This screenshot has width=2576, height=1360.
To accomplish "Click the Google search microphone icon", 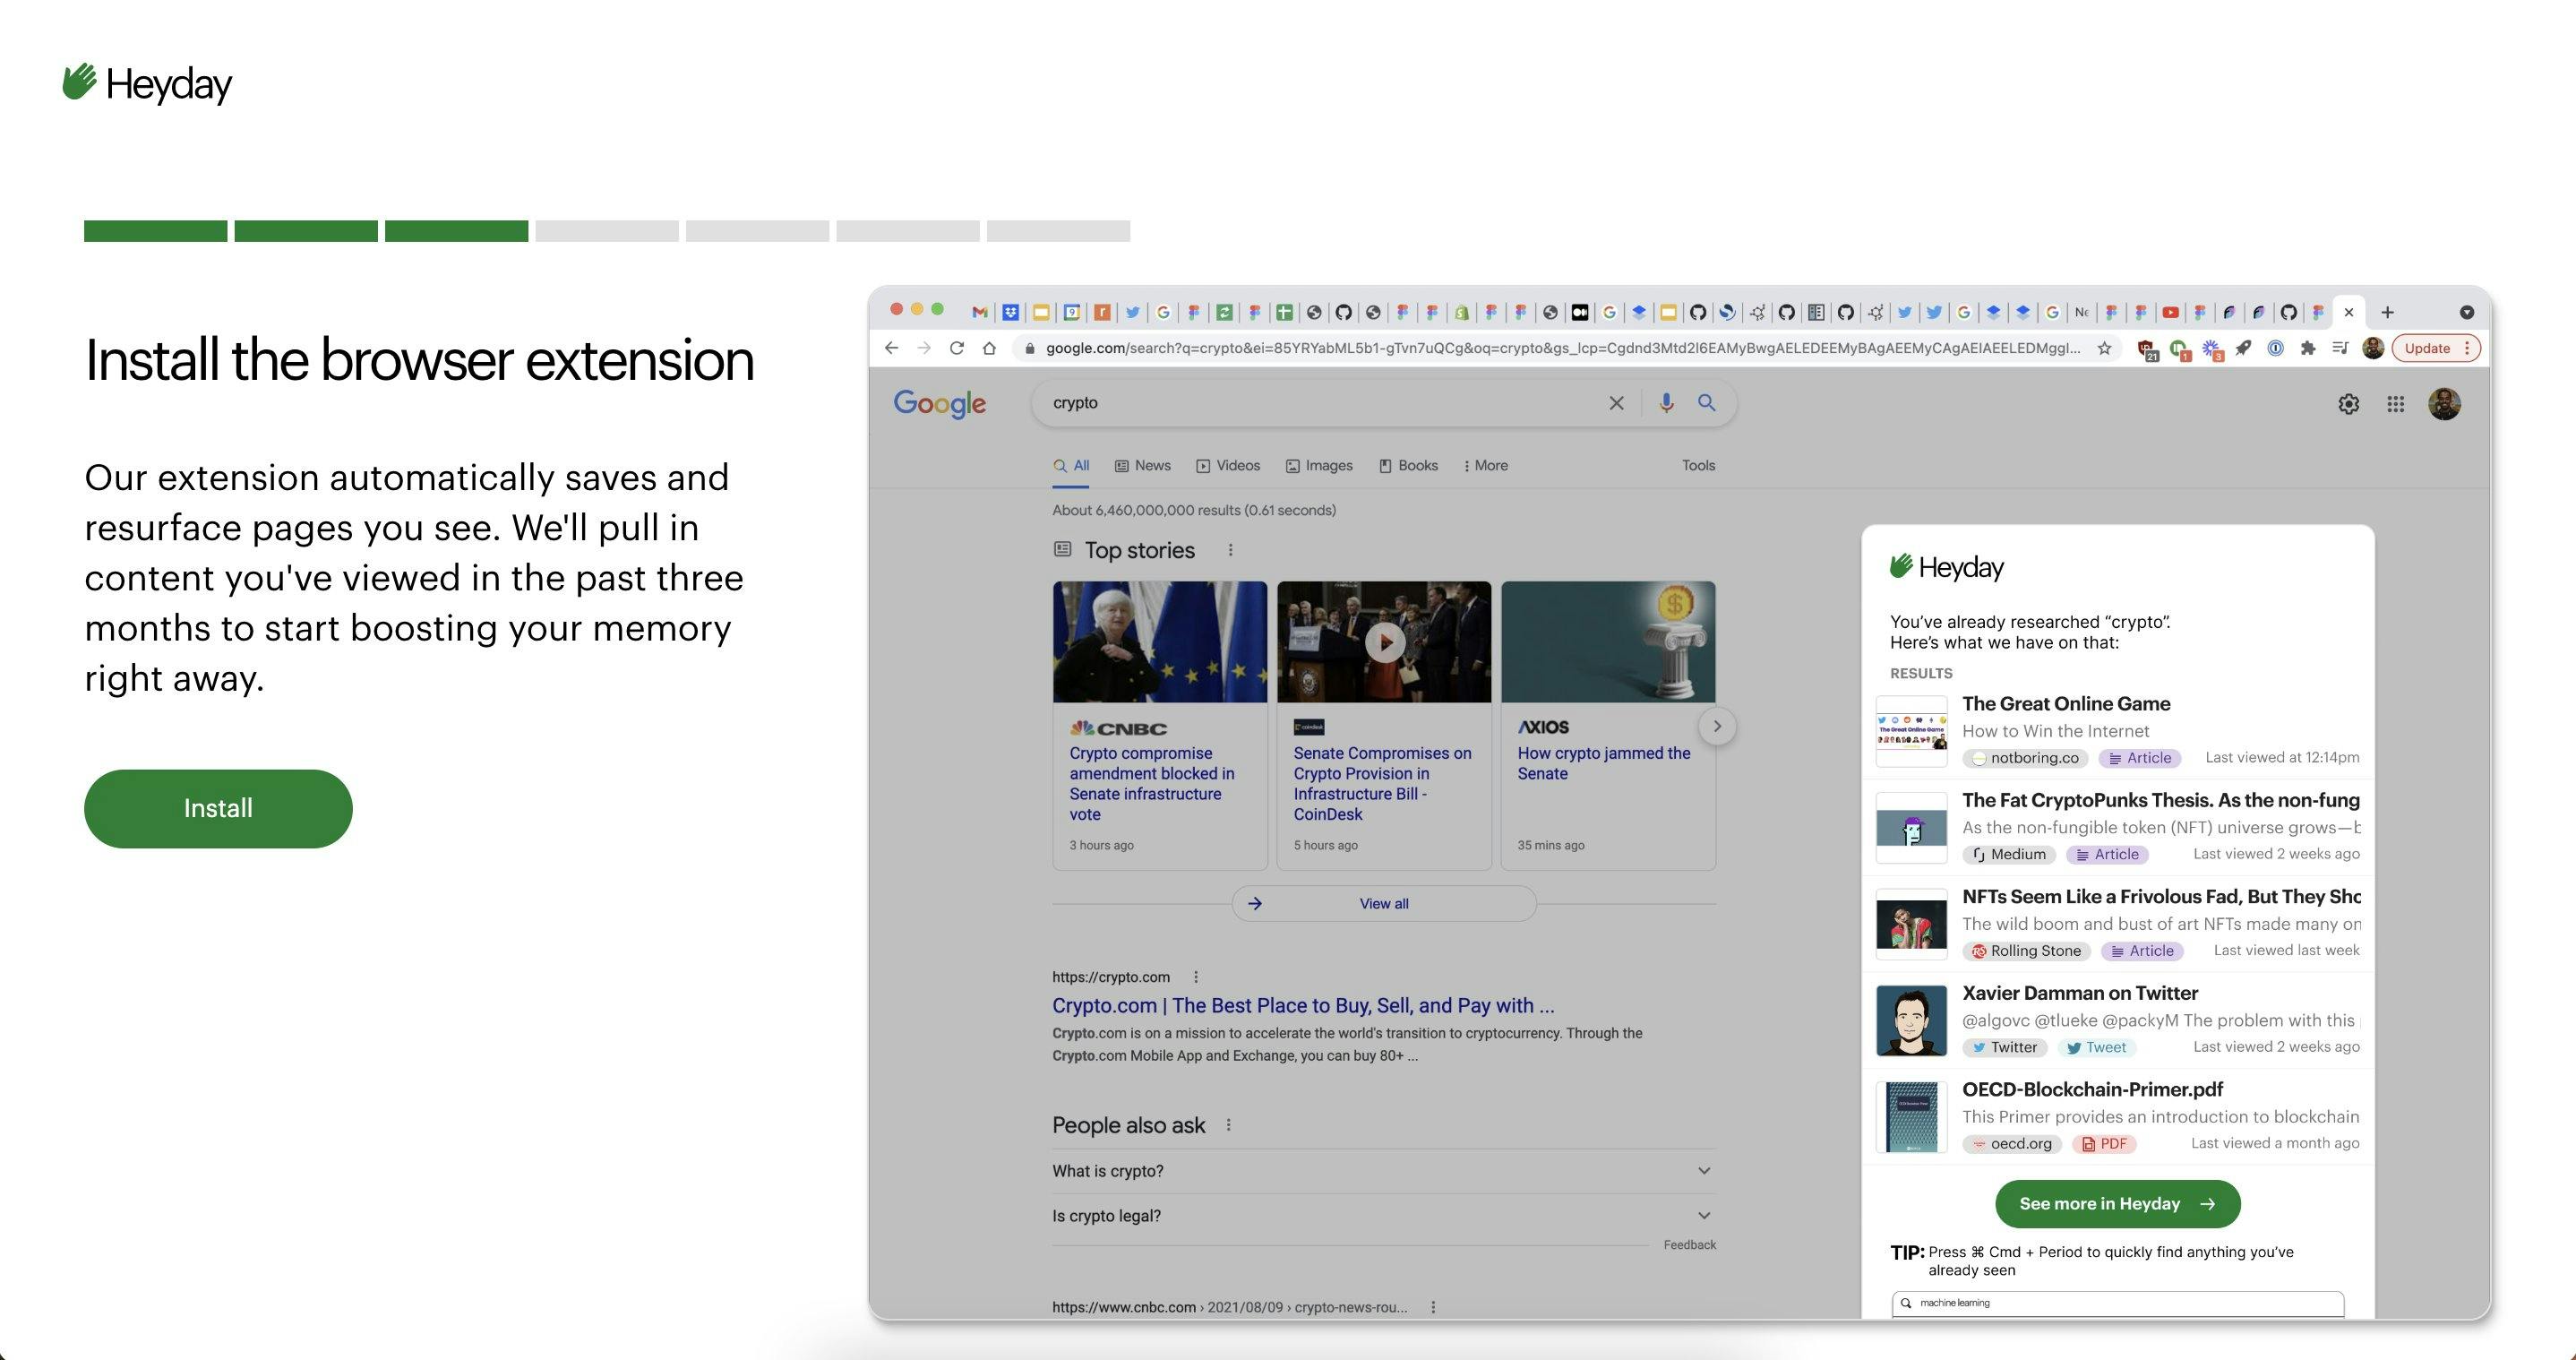I will tap(1662, 402).
